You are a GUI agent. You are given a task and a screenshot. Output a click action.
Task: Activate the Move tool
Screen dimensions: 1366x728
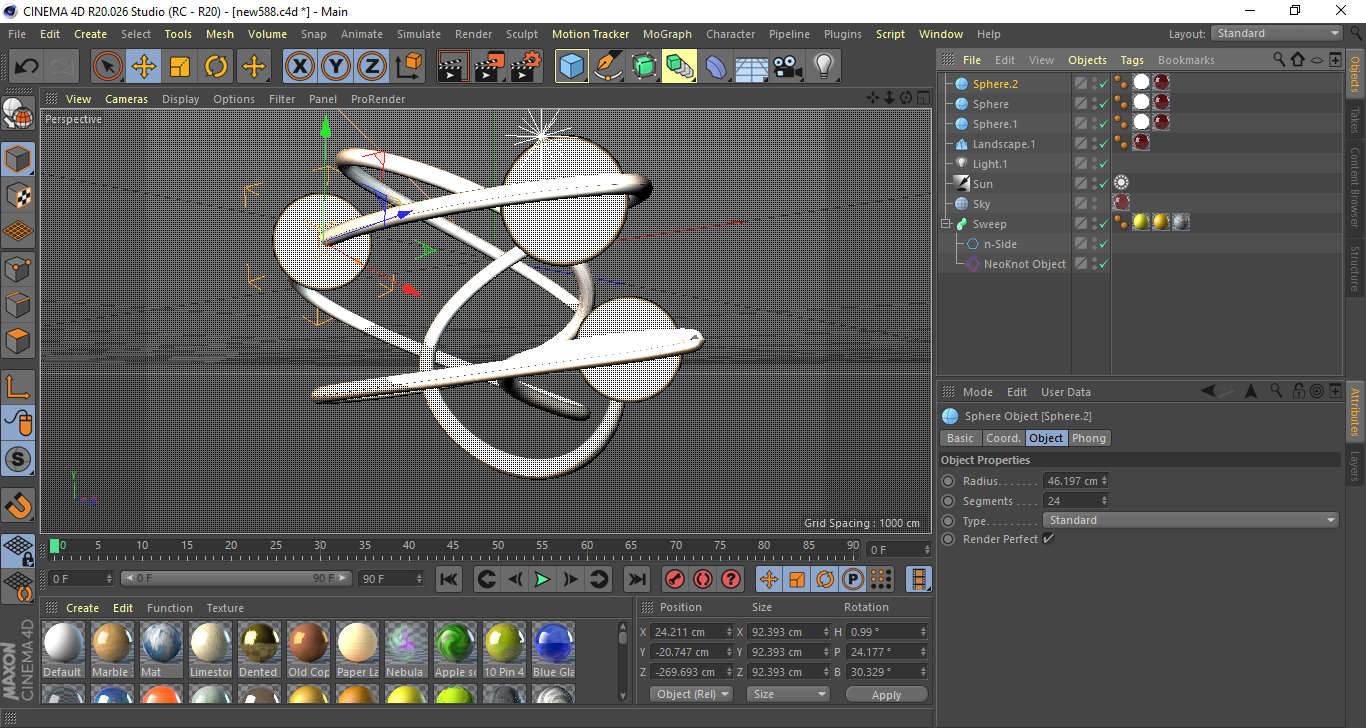coord(144,67)
